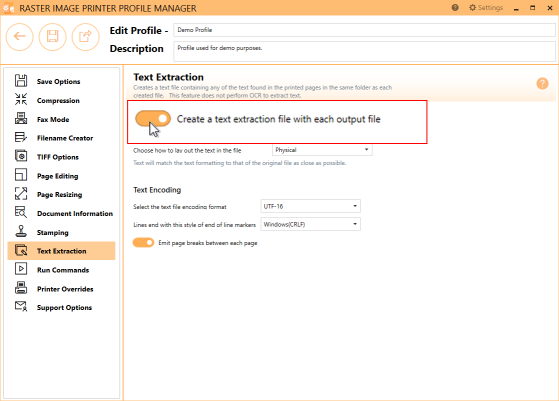The image size is (559, 401).
Task: Click the back arrow icon
Action: (x=20, y=36)
